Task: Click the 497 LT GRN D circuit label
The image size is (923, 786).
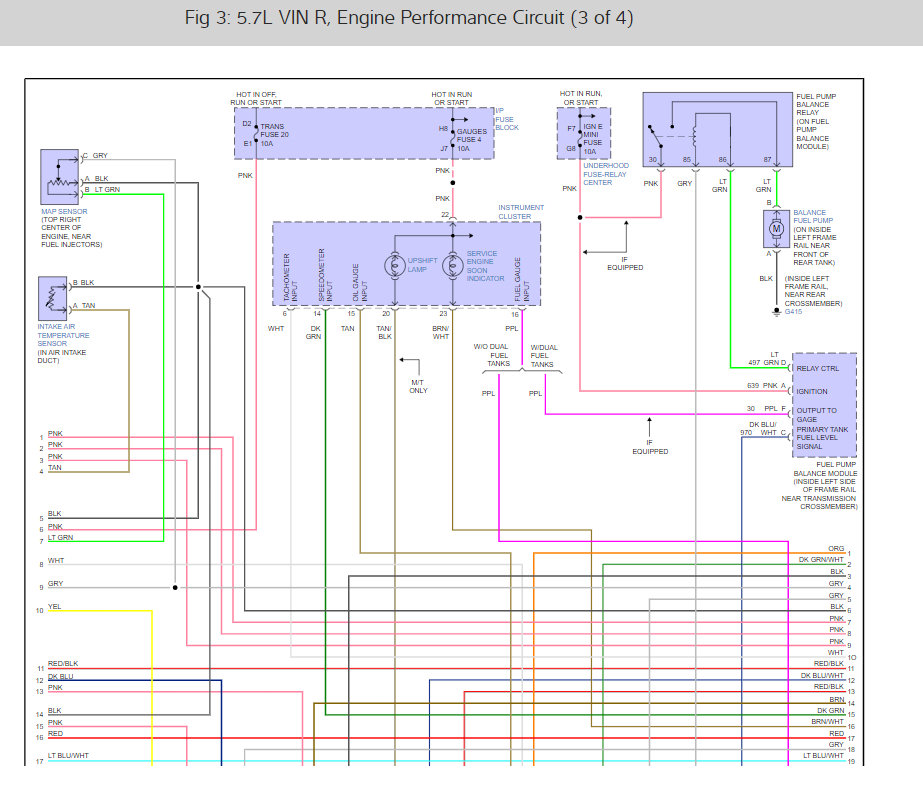Action: [x=767, y=359]
